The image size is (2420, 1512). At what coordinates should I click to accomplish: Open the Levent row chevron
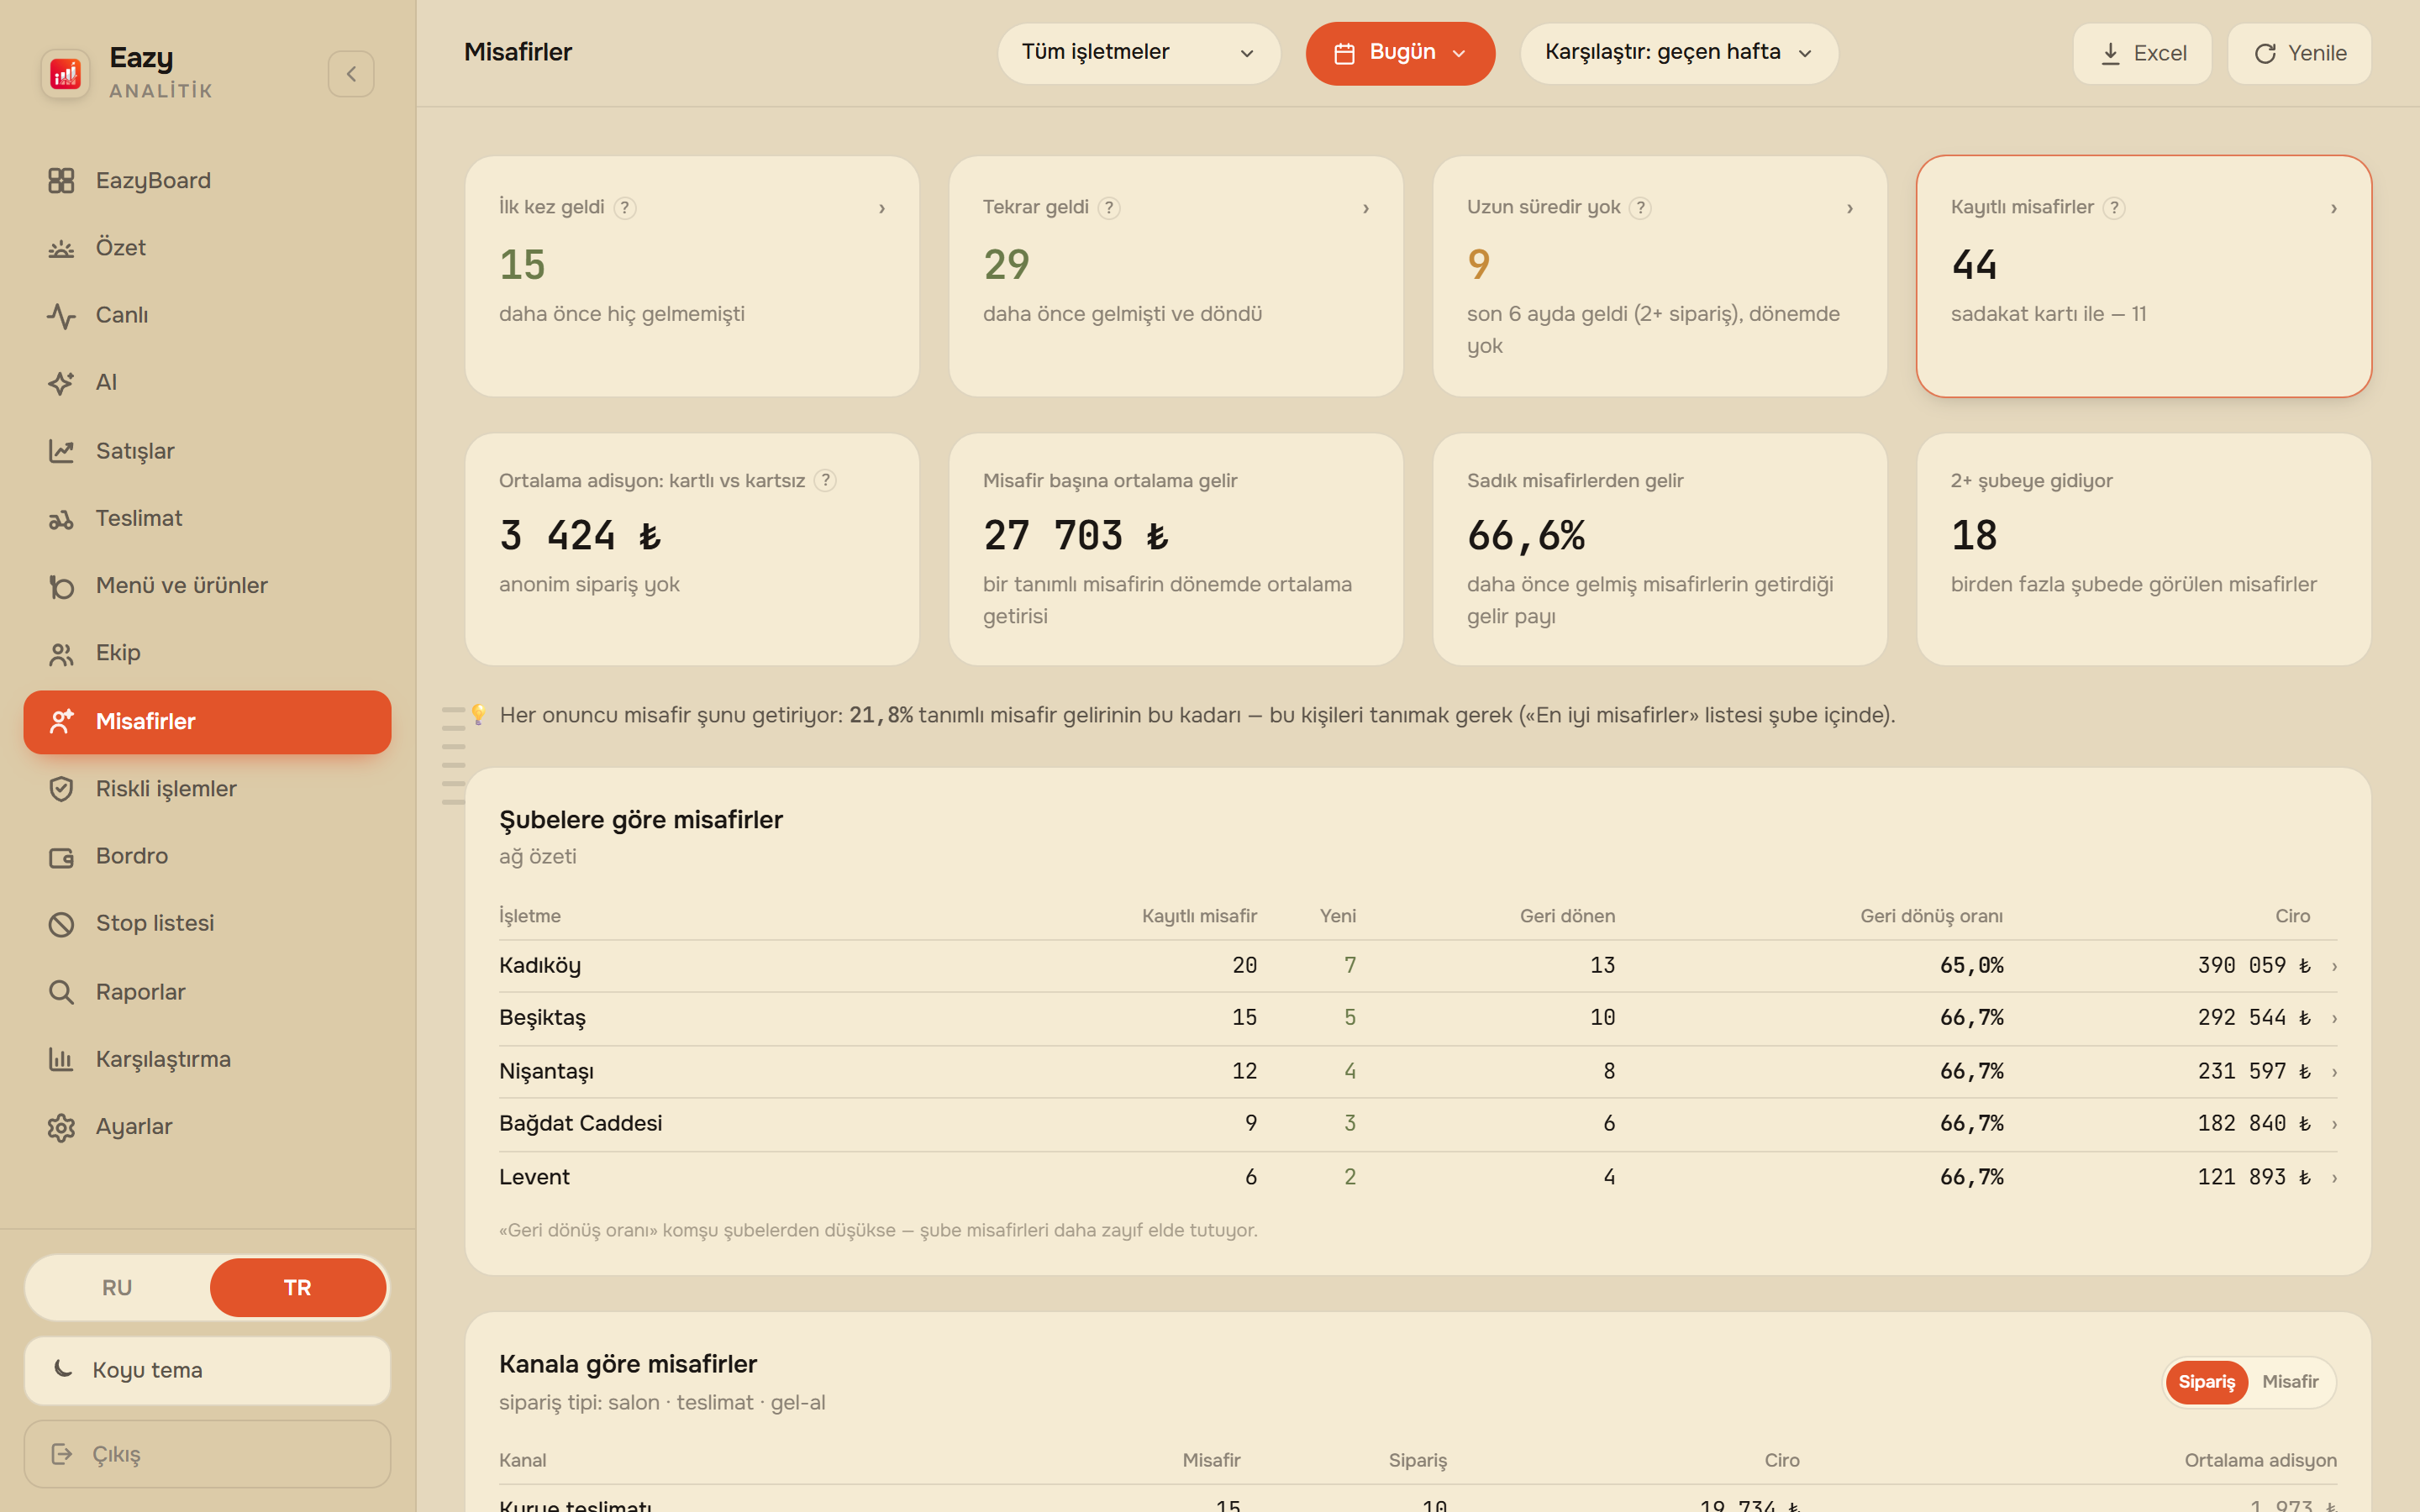2335,1178
